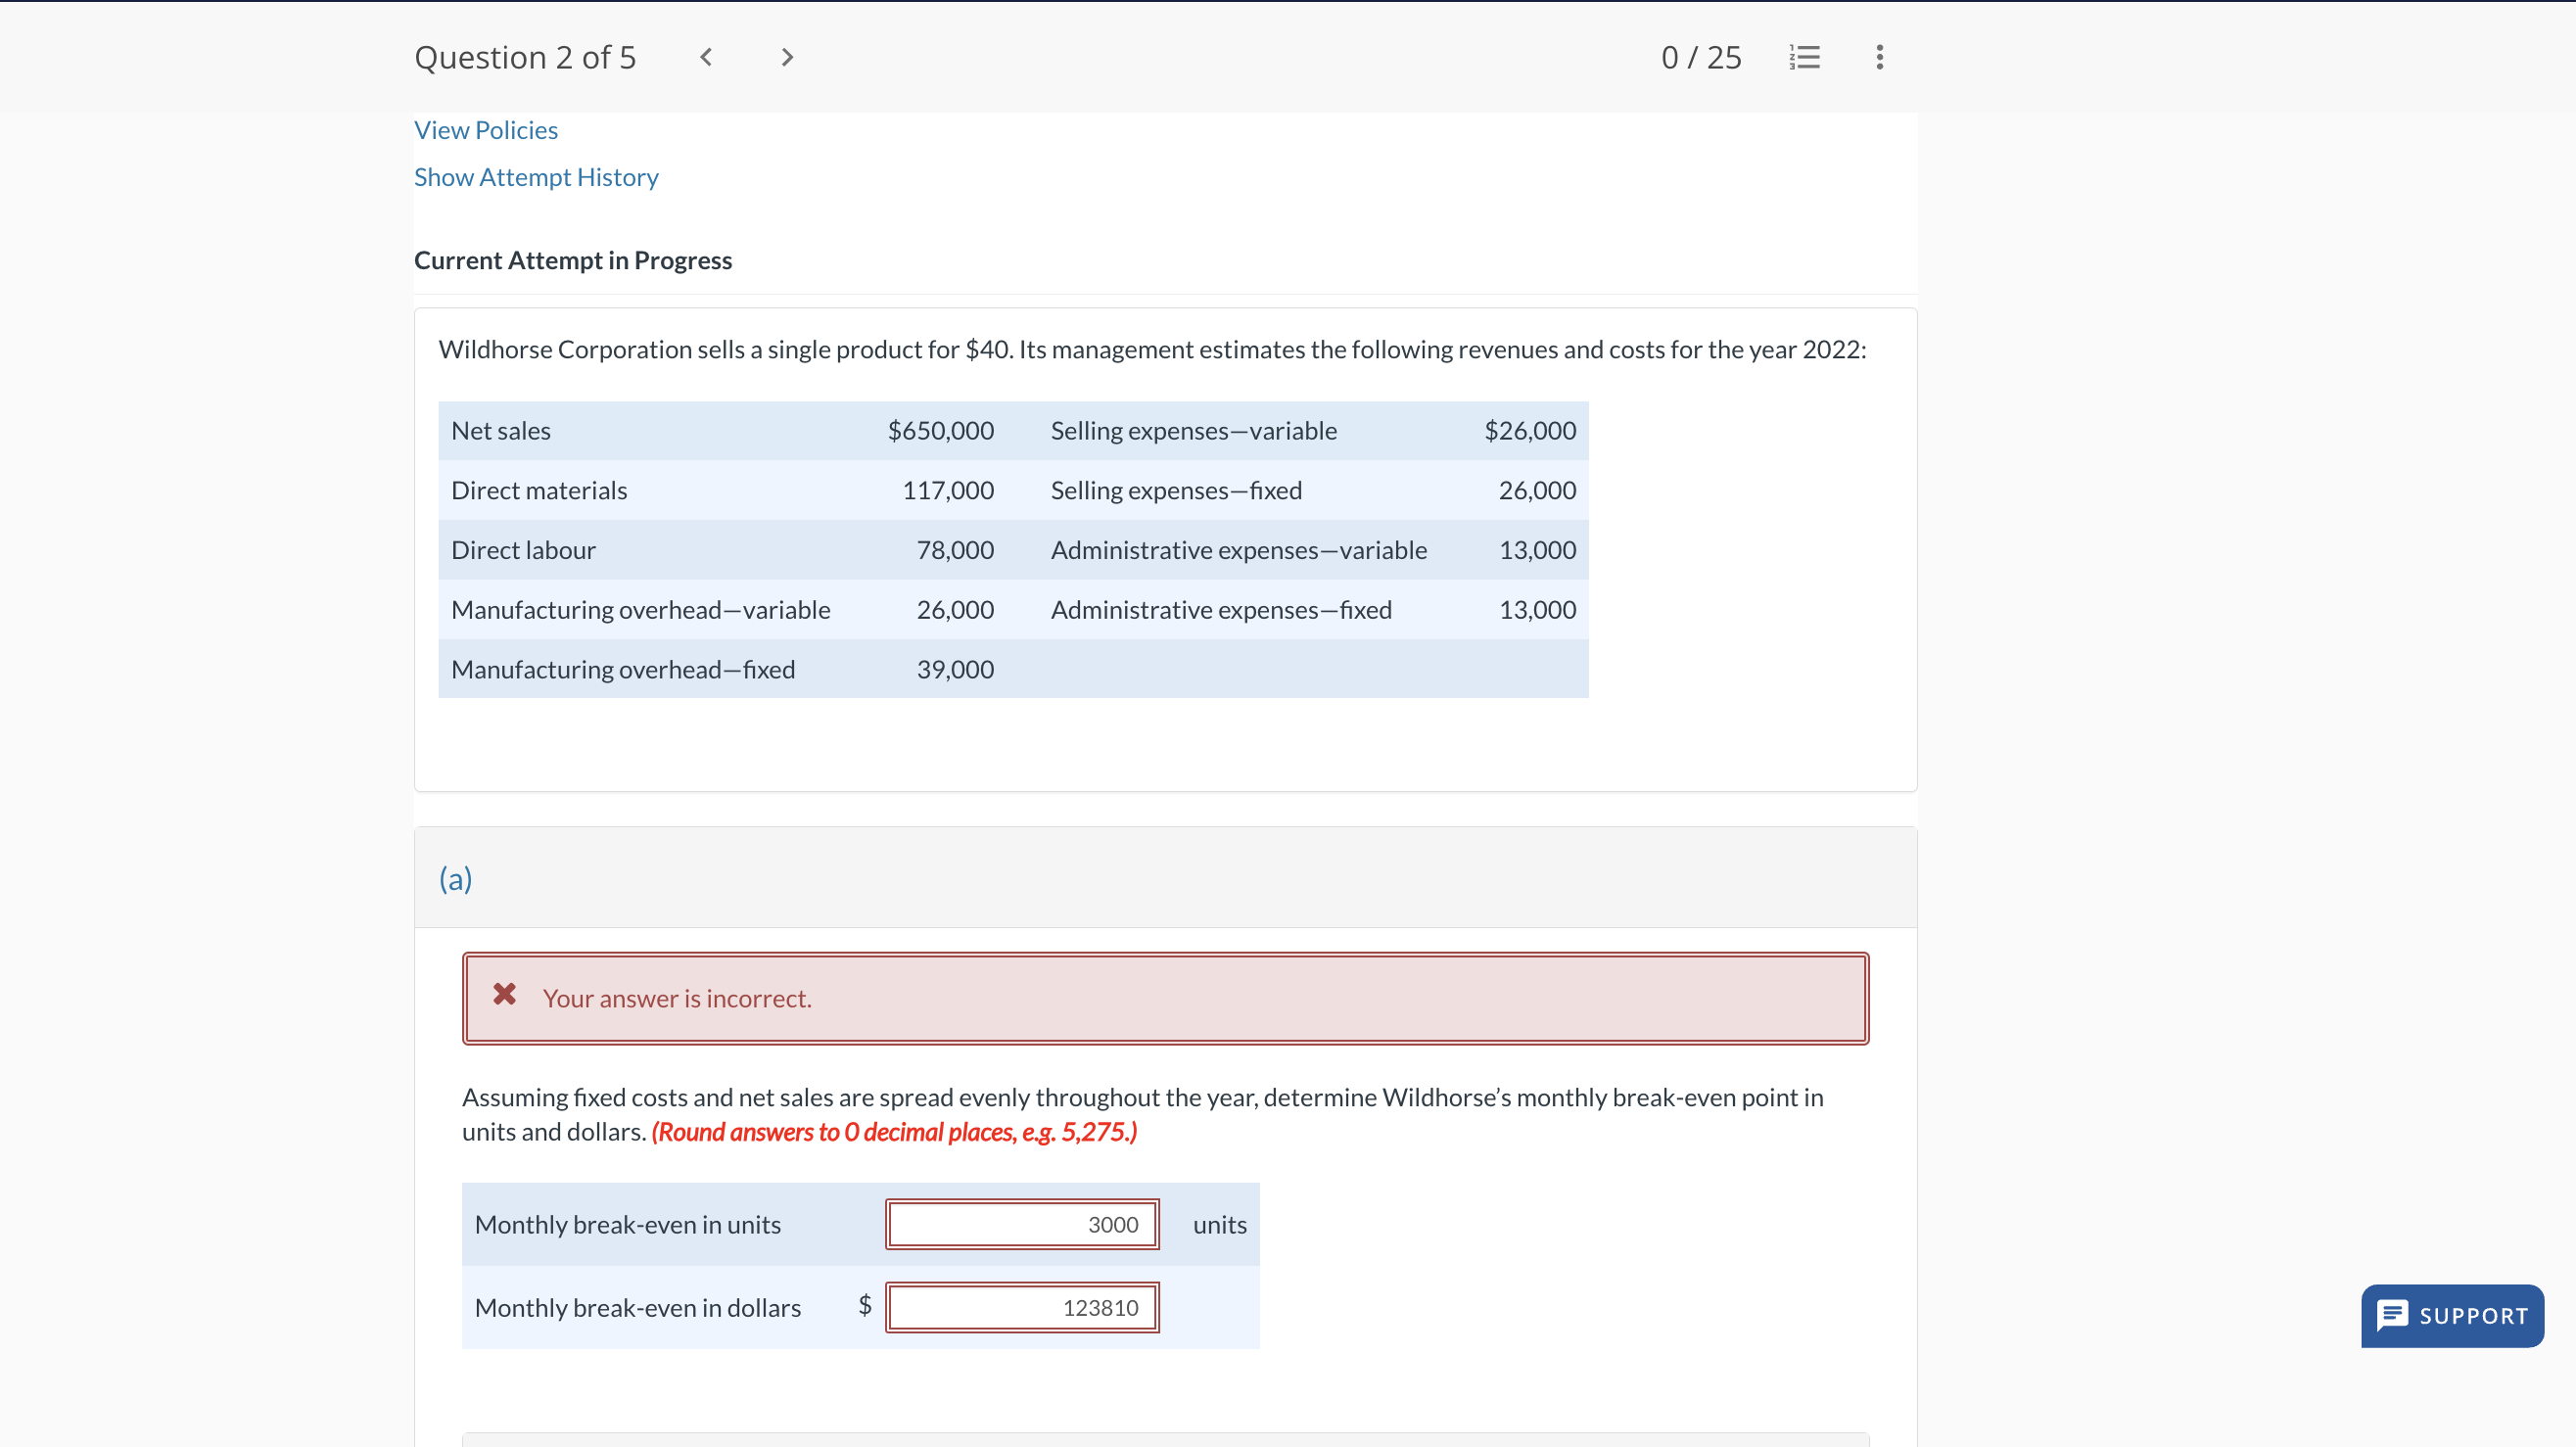Screen dimensions: 2576x1447
Task: Edit the Monthly break-even in dollars field
Action: click(x=1022, y=1307)
